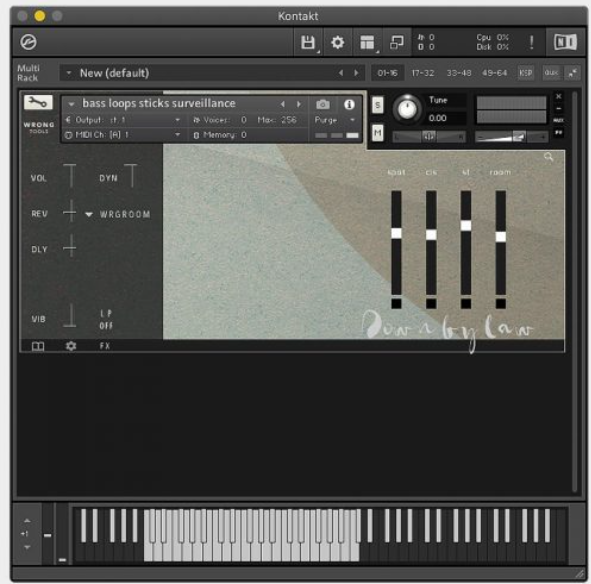
Task: Adjust the DYN slider
Action: pyautogui.click(x=131, y=175)
